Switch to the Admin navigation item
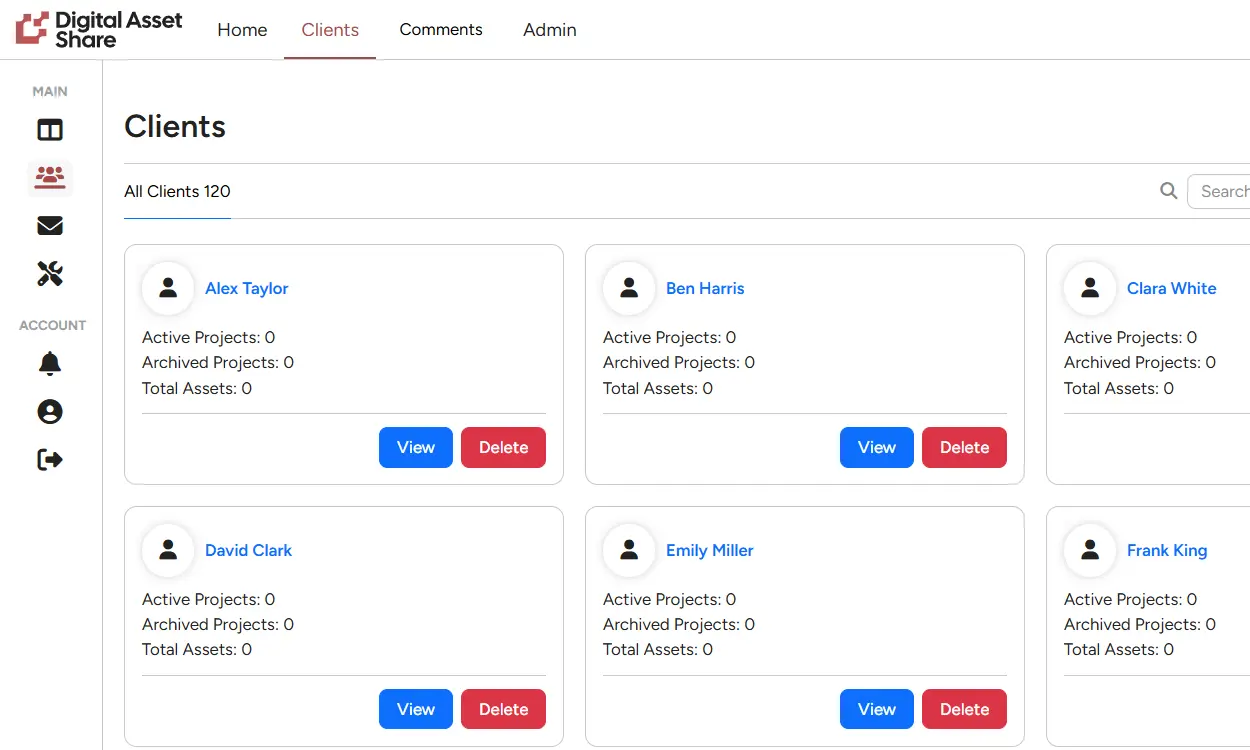 (549, 30)
